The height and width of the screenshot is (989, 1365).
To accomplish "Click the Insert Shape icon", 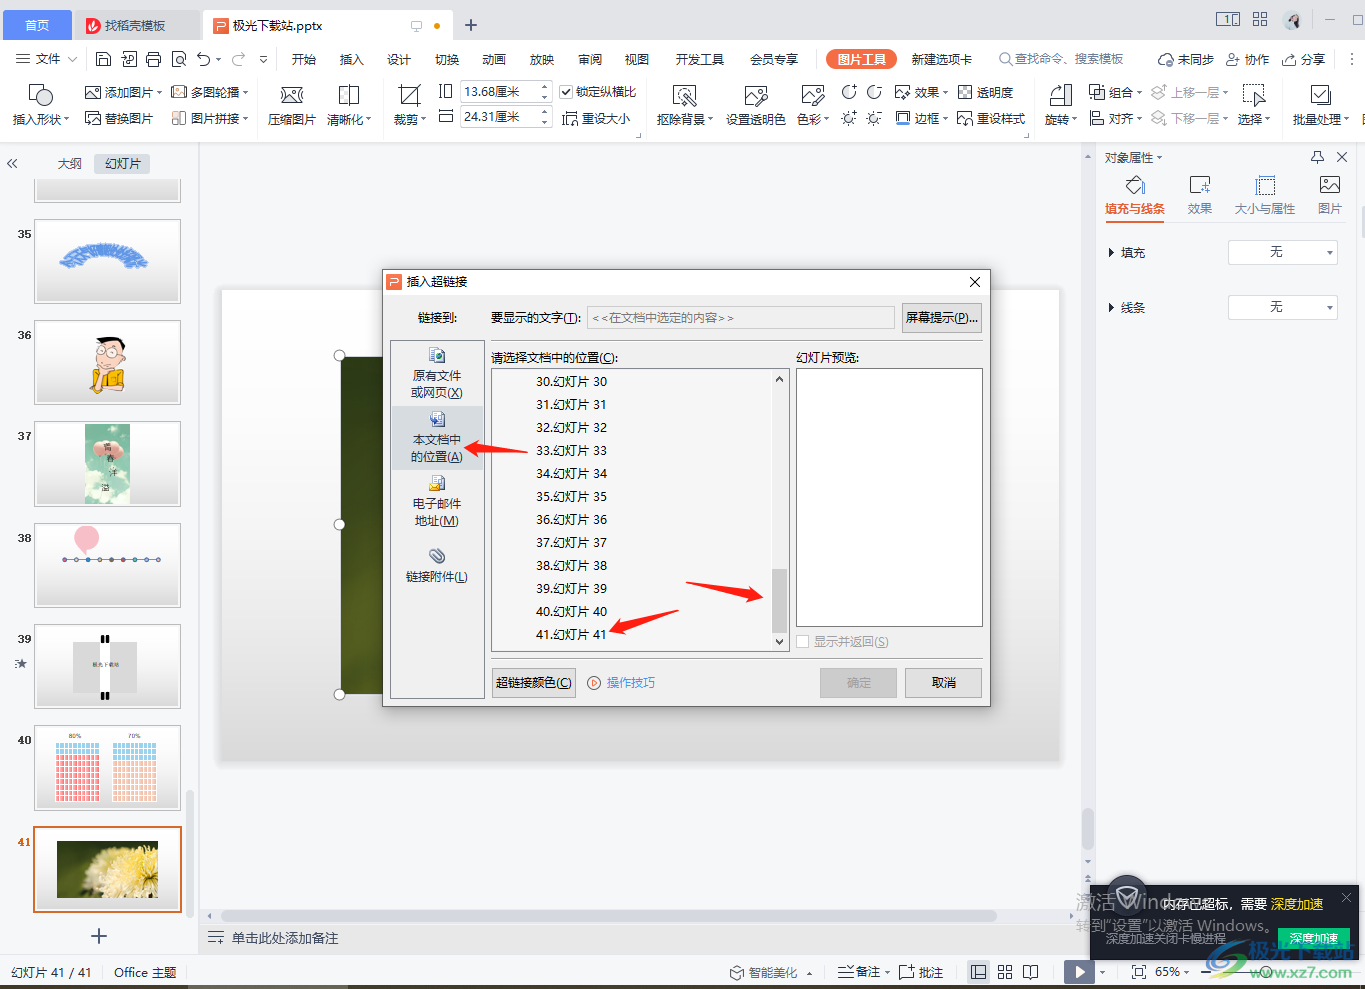I will 40,95.
